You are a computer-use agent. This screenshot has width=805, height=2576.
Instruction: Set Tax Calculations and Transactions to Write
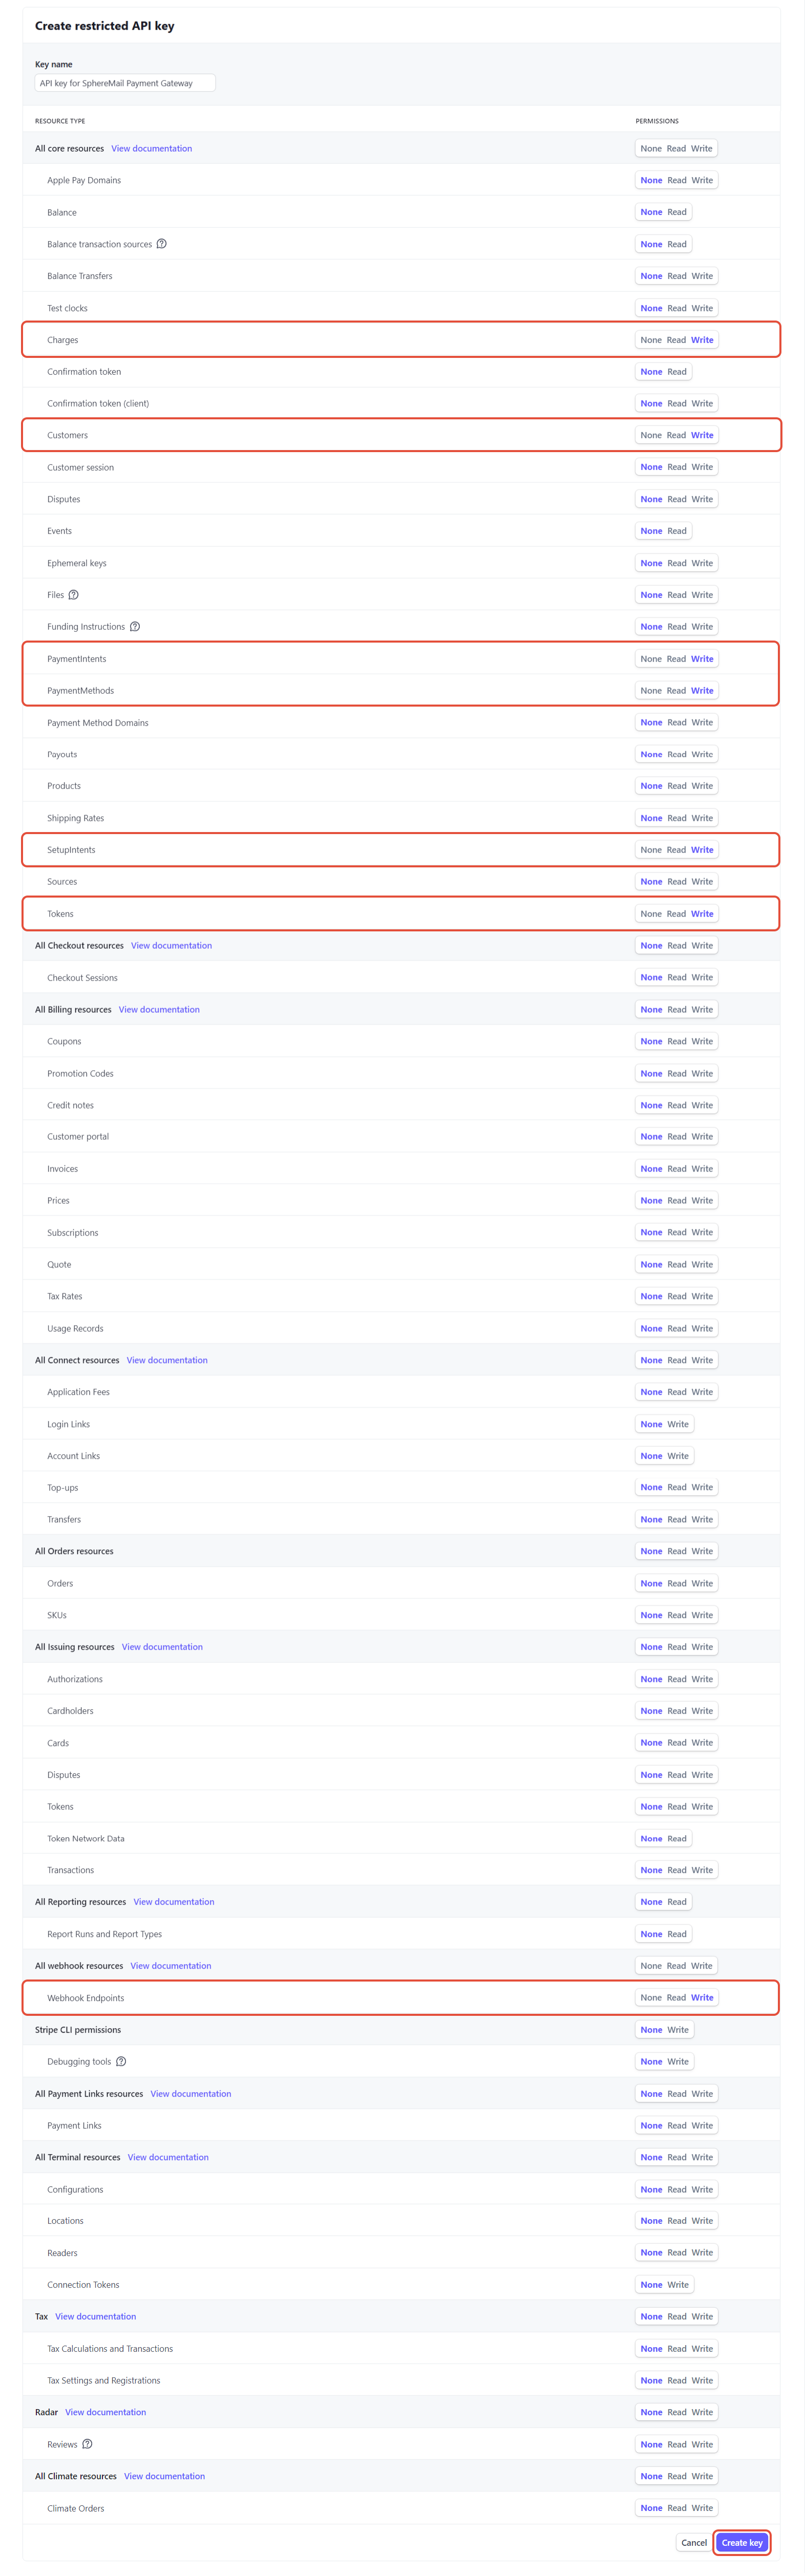point(702,2348)
